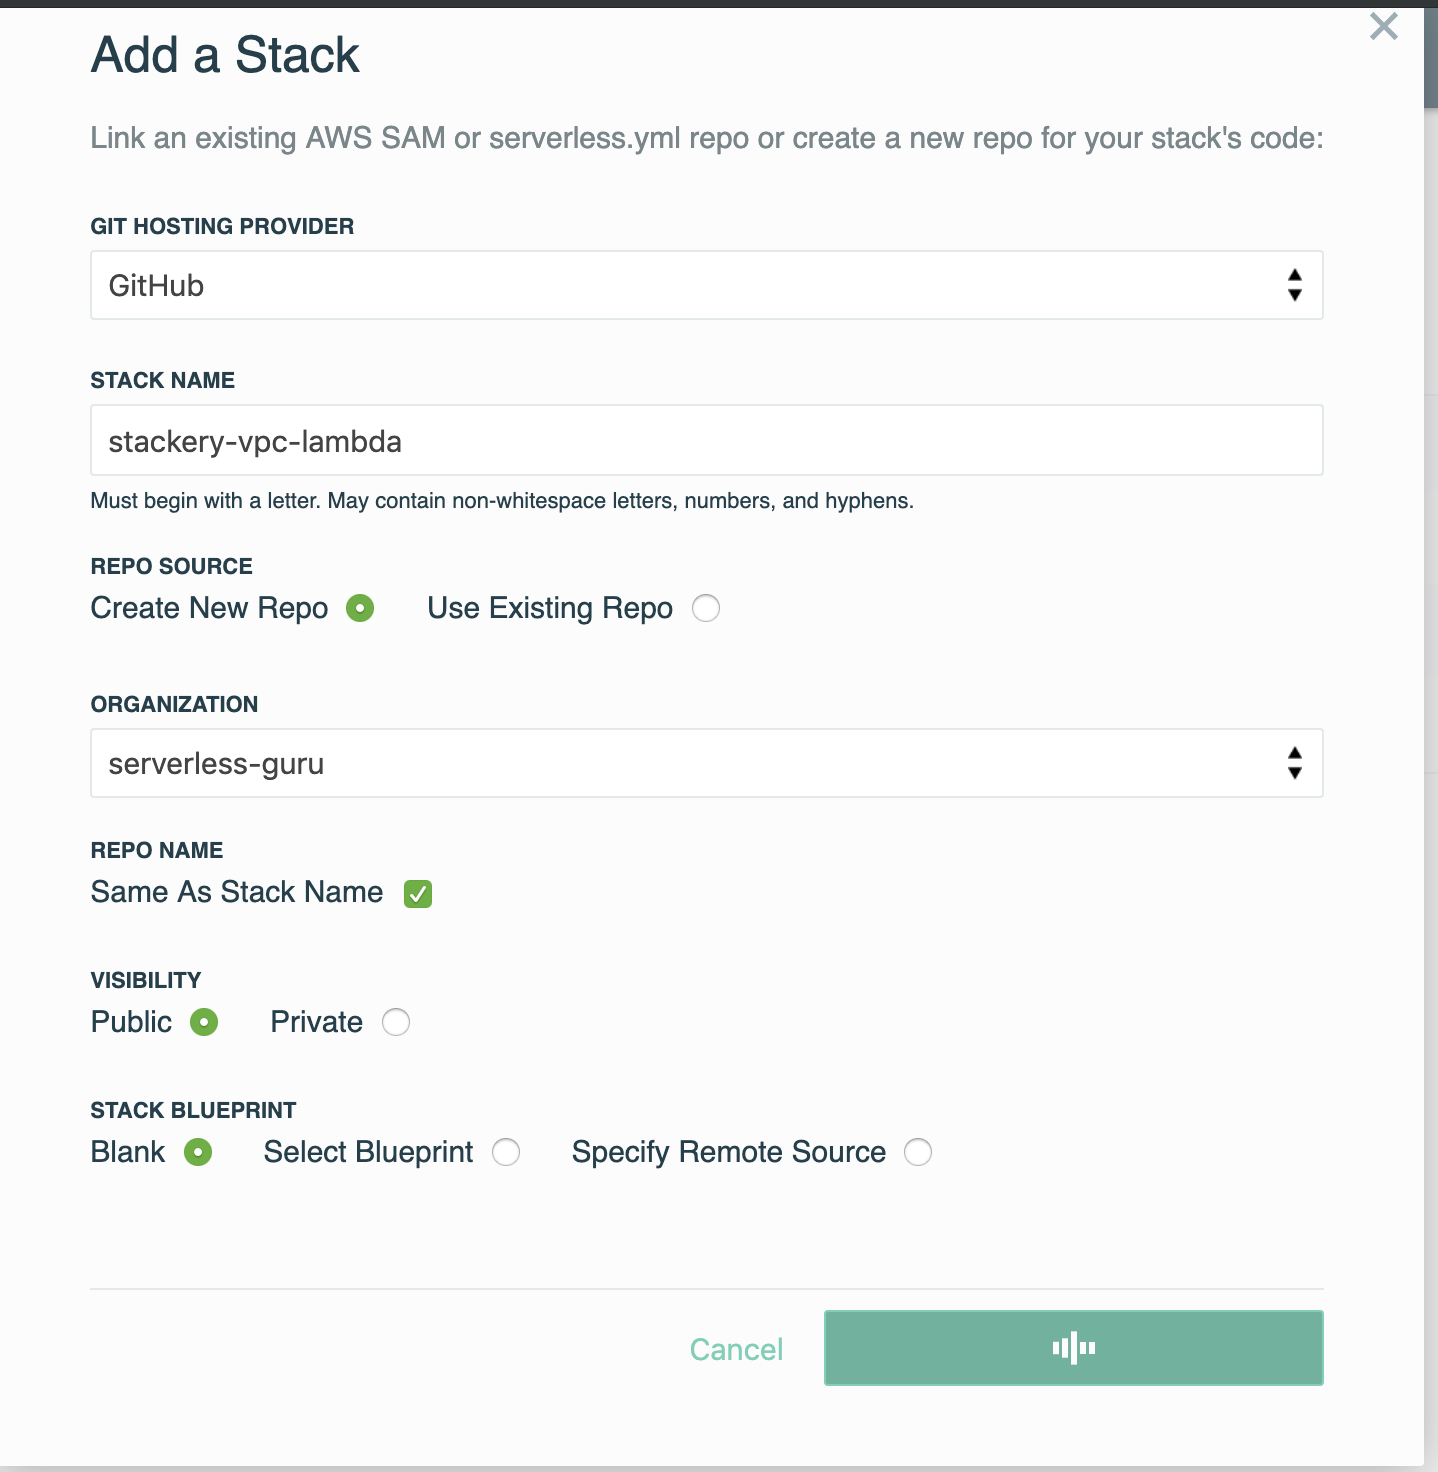
Task: Set visibility to Private
Action: coord(396,1022)
